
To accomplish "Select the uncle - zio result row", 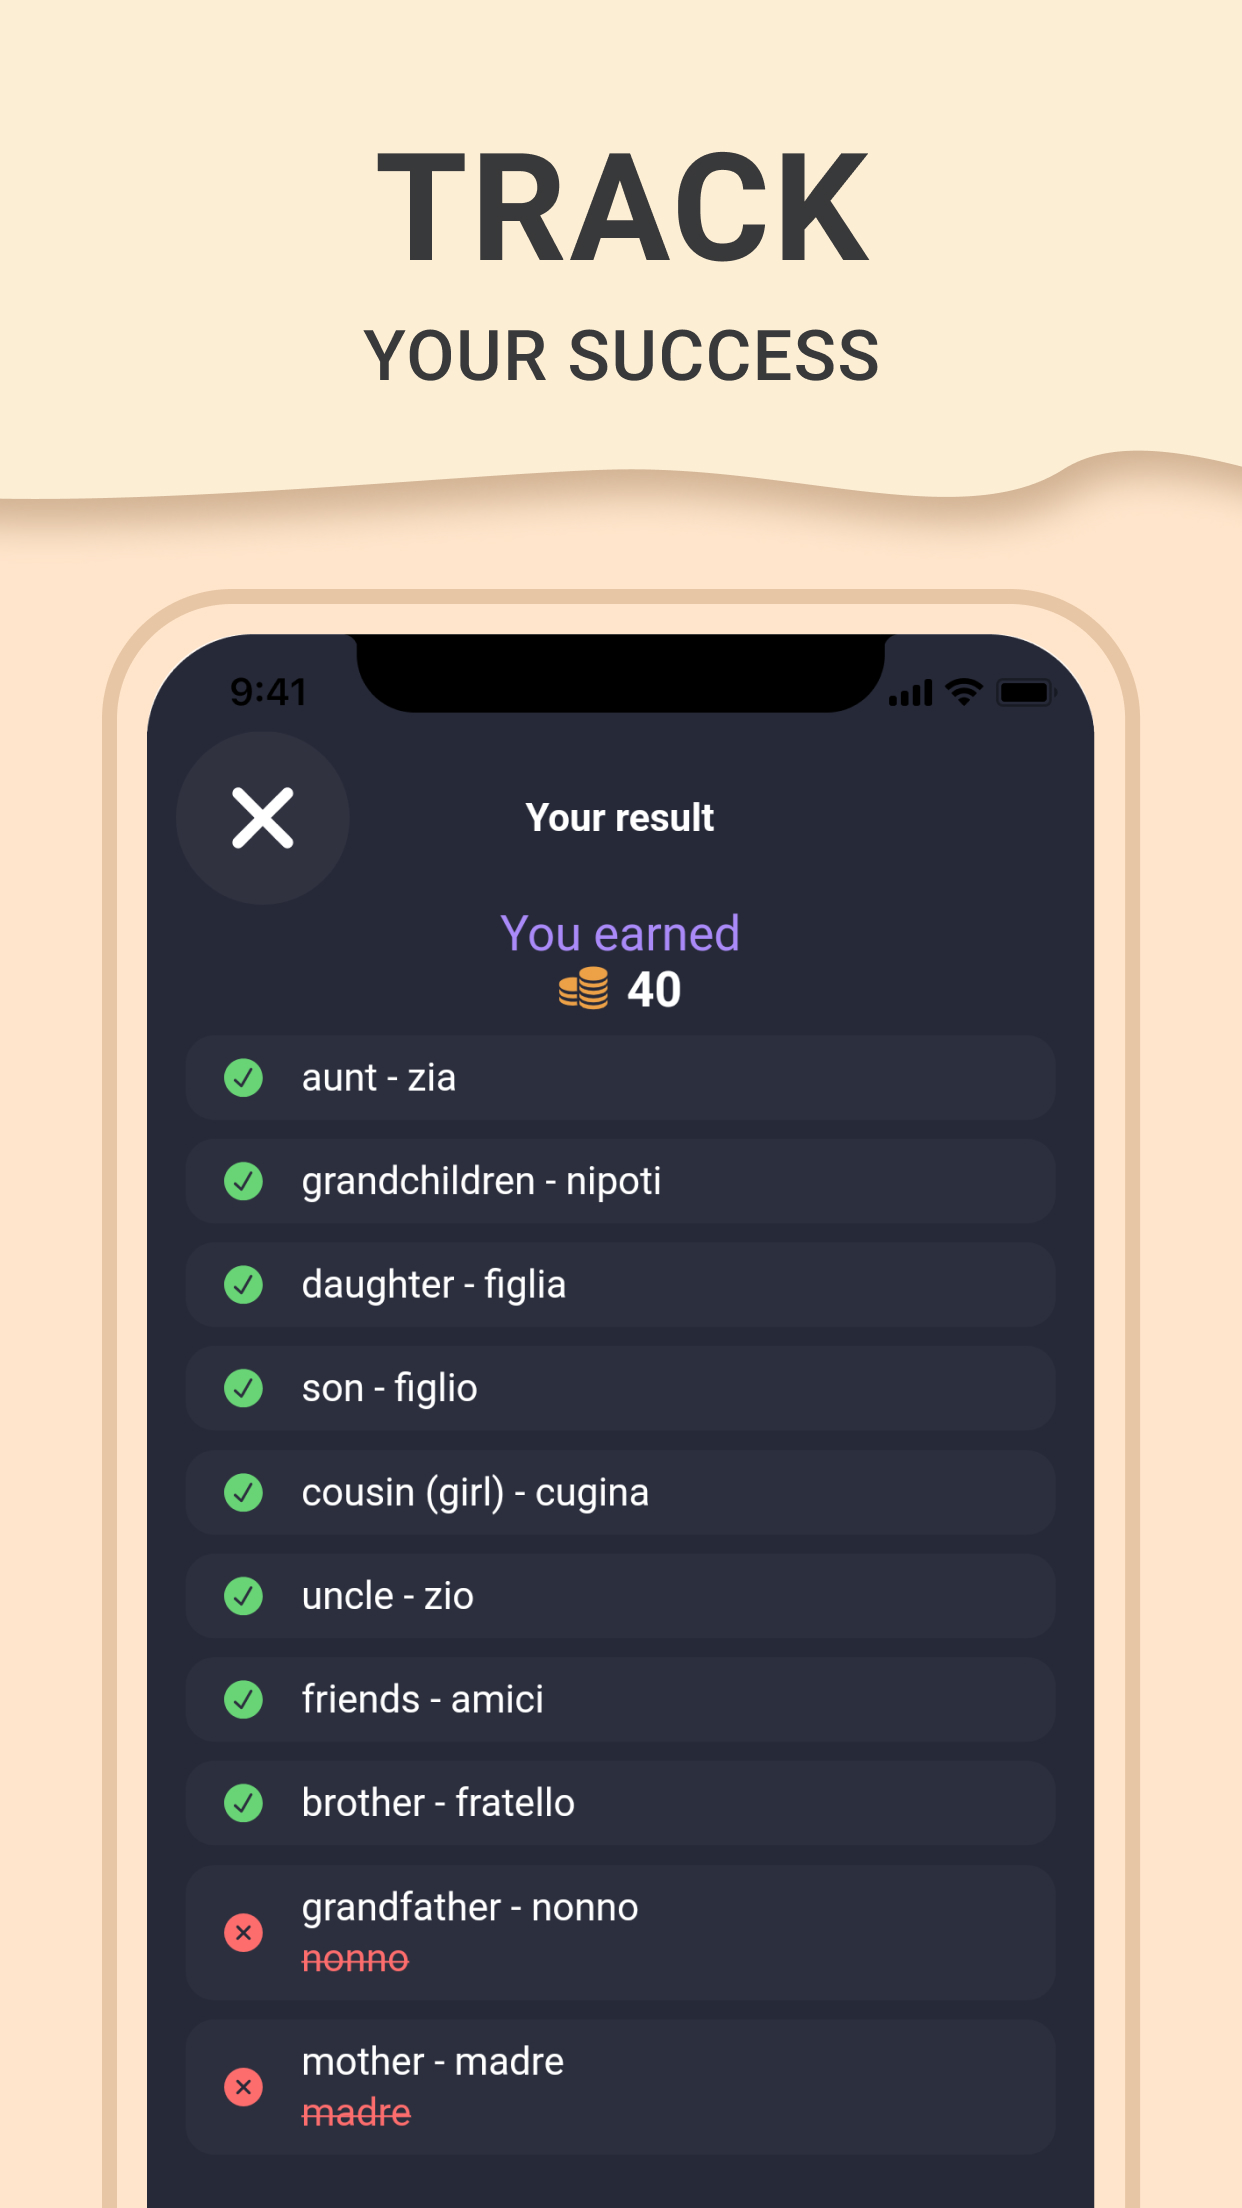I will pos(620,1596).
